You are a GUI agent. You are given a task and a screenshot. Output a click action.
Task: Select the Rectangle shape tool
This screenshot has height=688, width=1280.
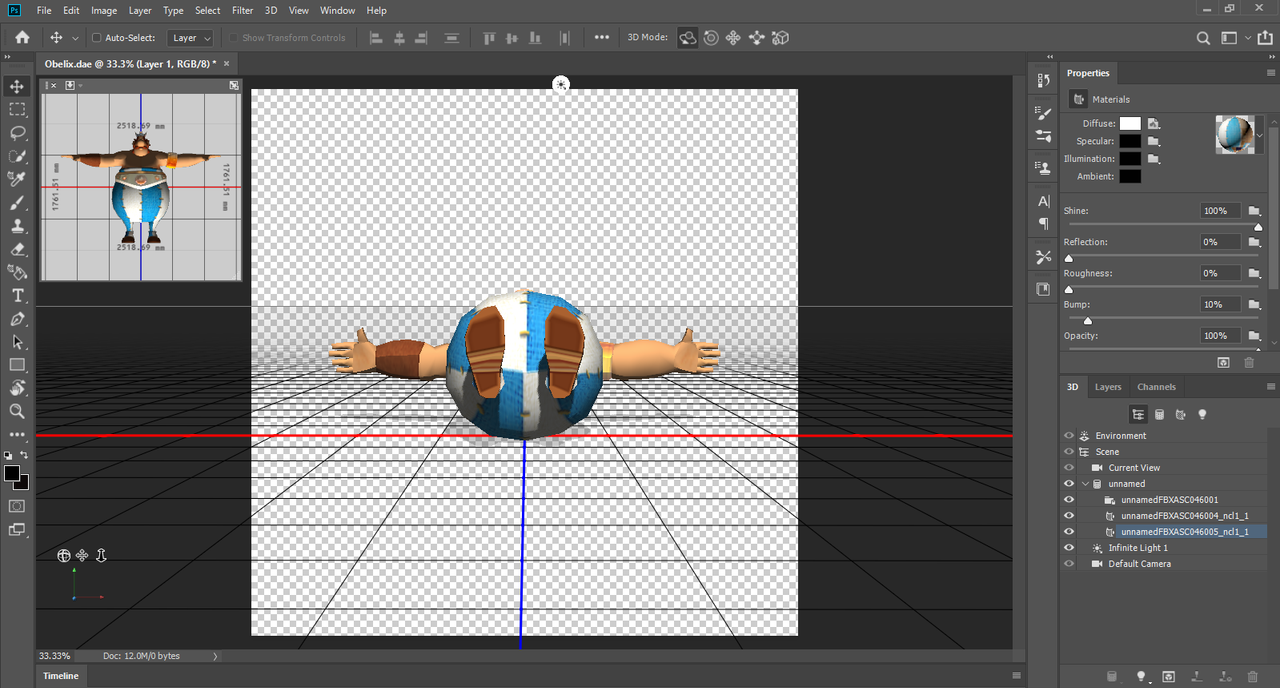click(17, 365)
